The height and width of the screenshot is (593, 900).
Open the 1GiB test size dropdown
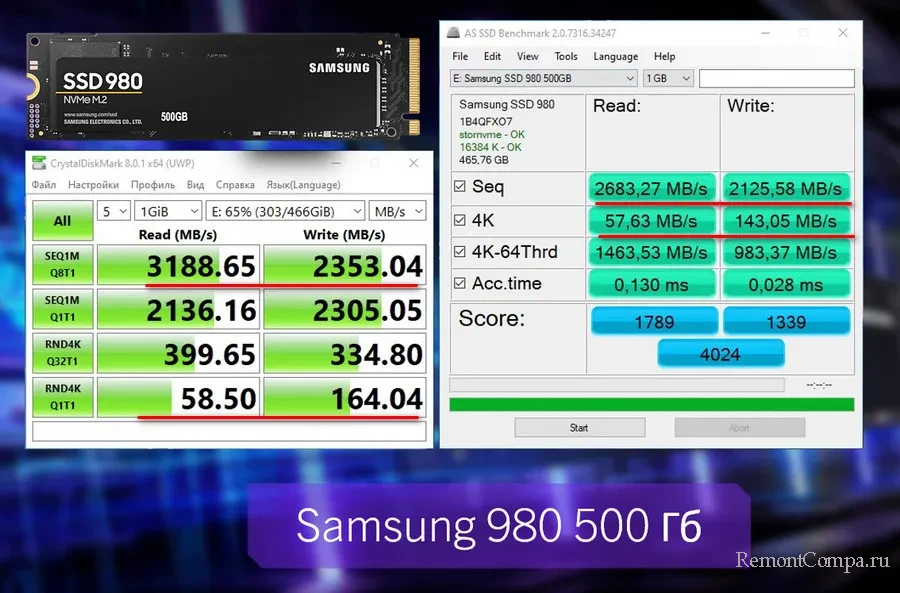168,211
